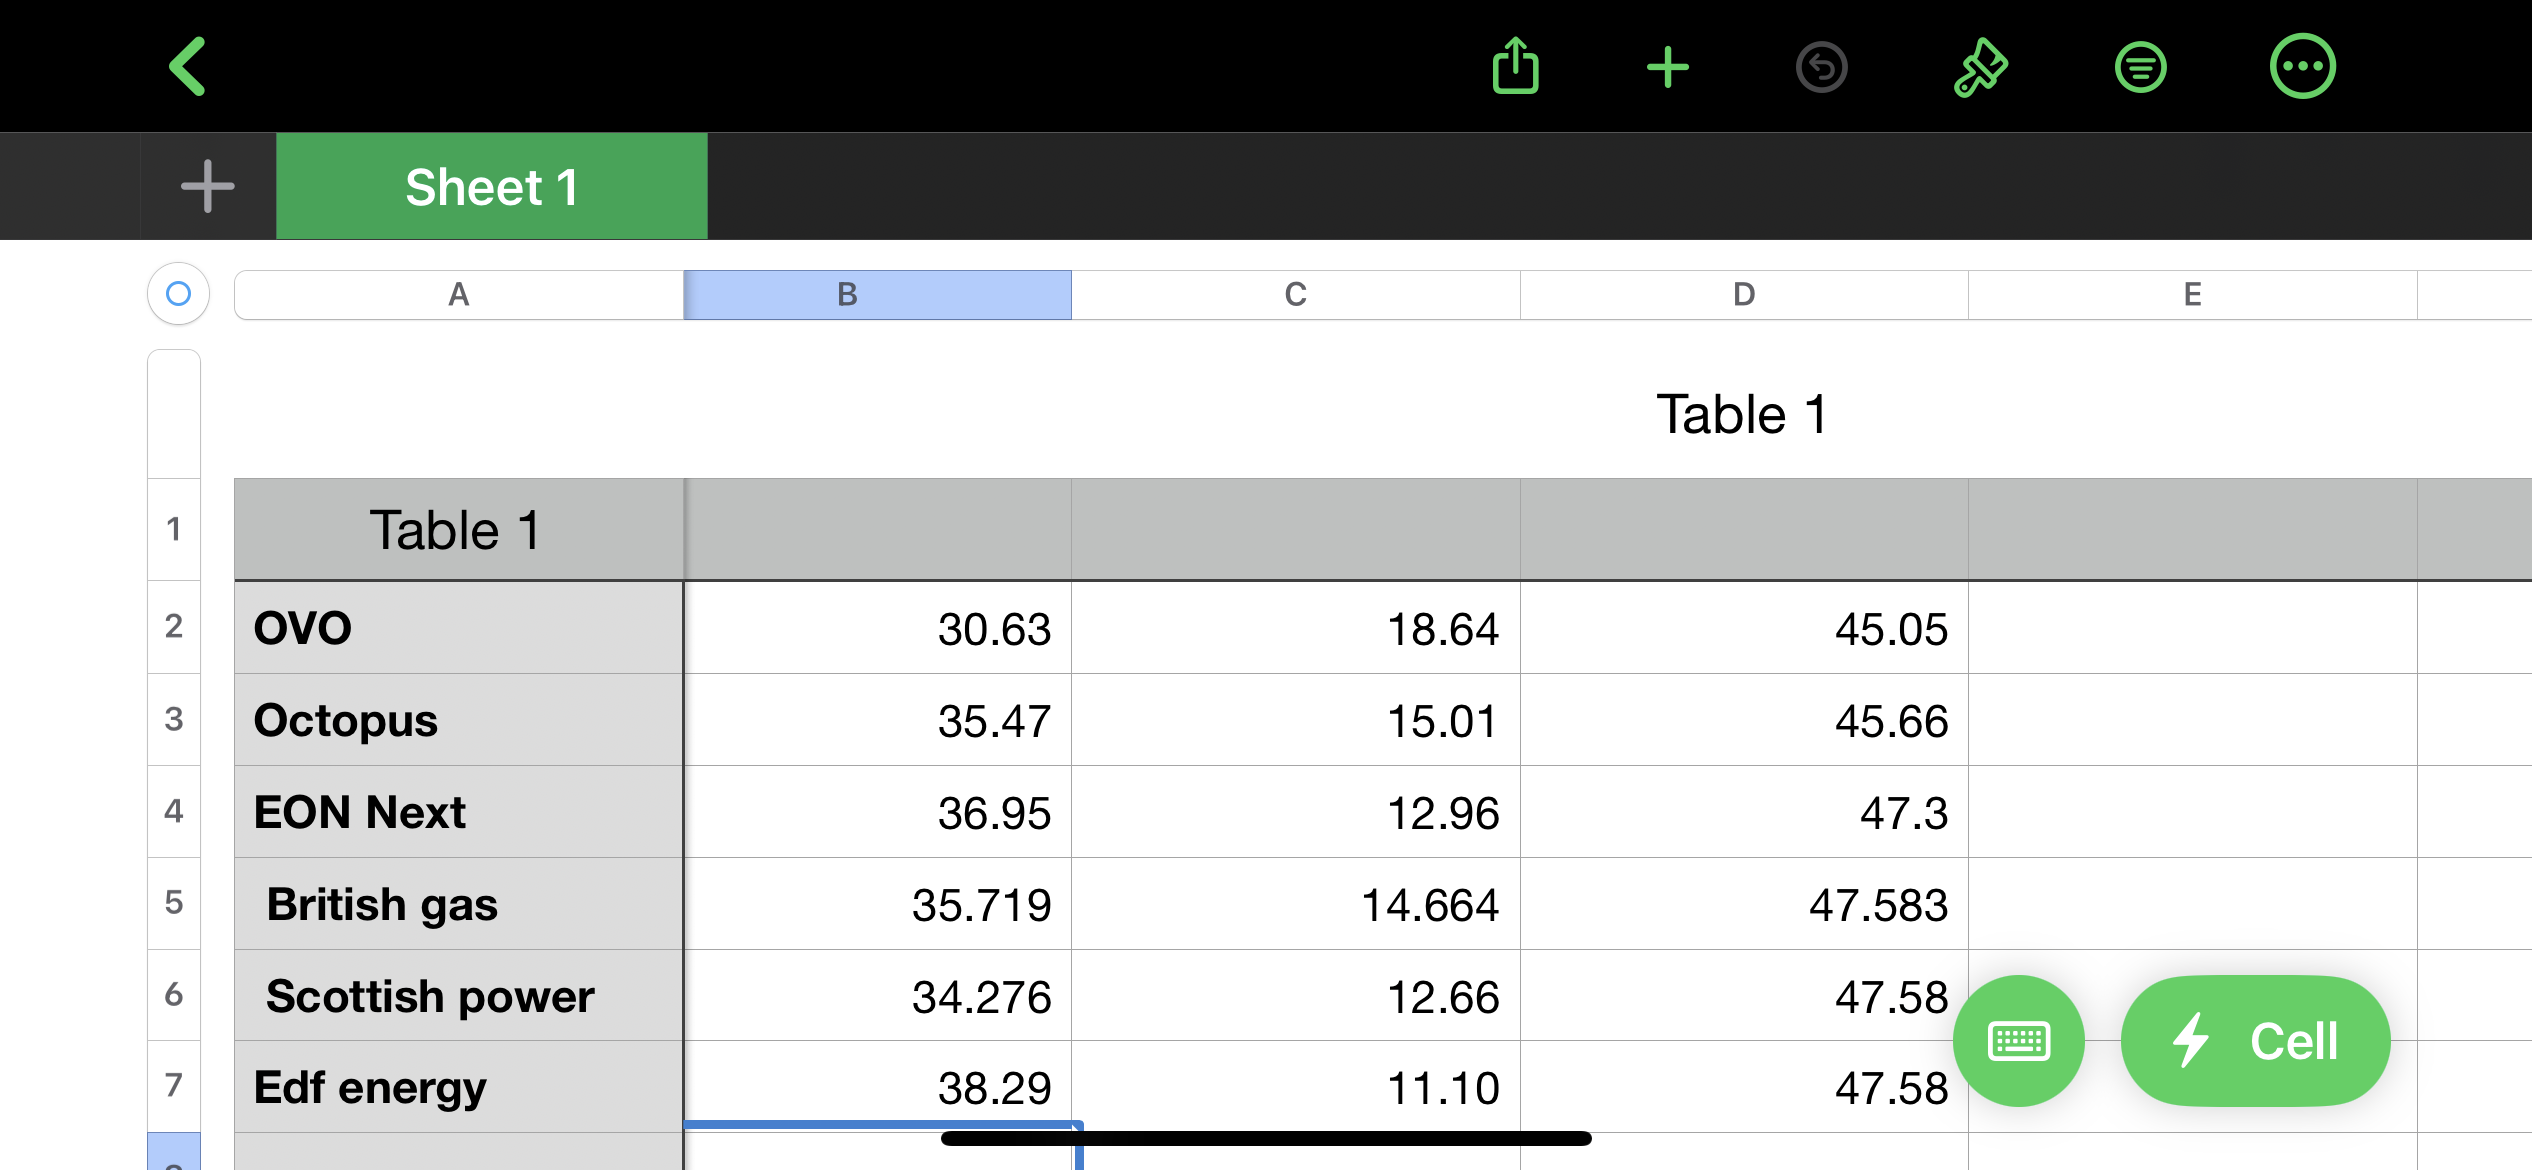Select cell with value 45.05

(x=1744, y=627)
